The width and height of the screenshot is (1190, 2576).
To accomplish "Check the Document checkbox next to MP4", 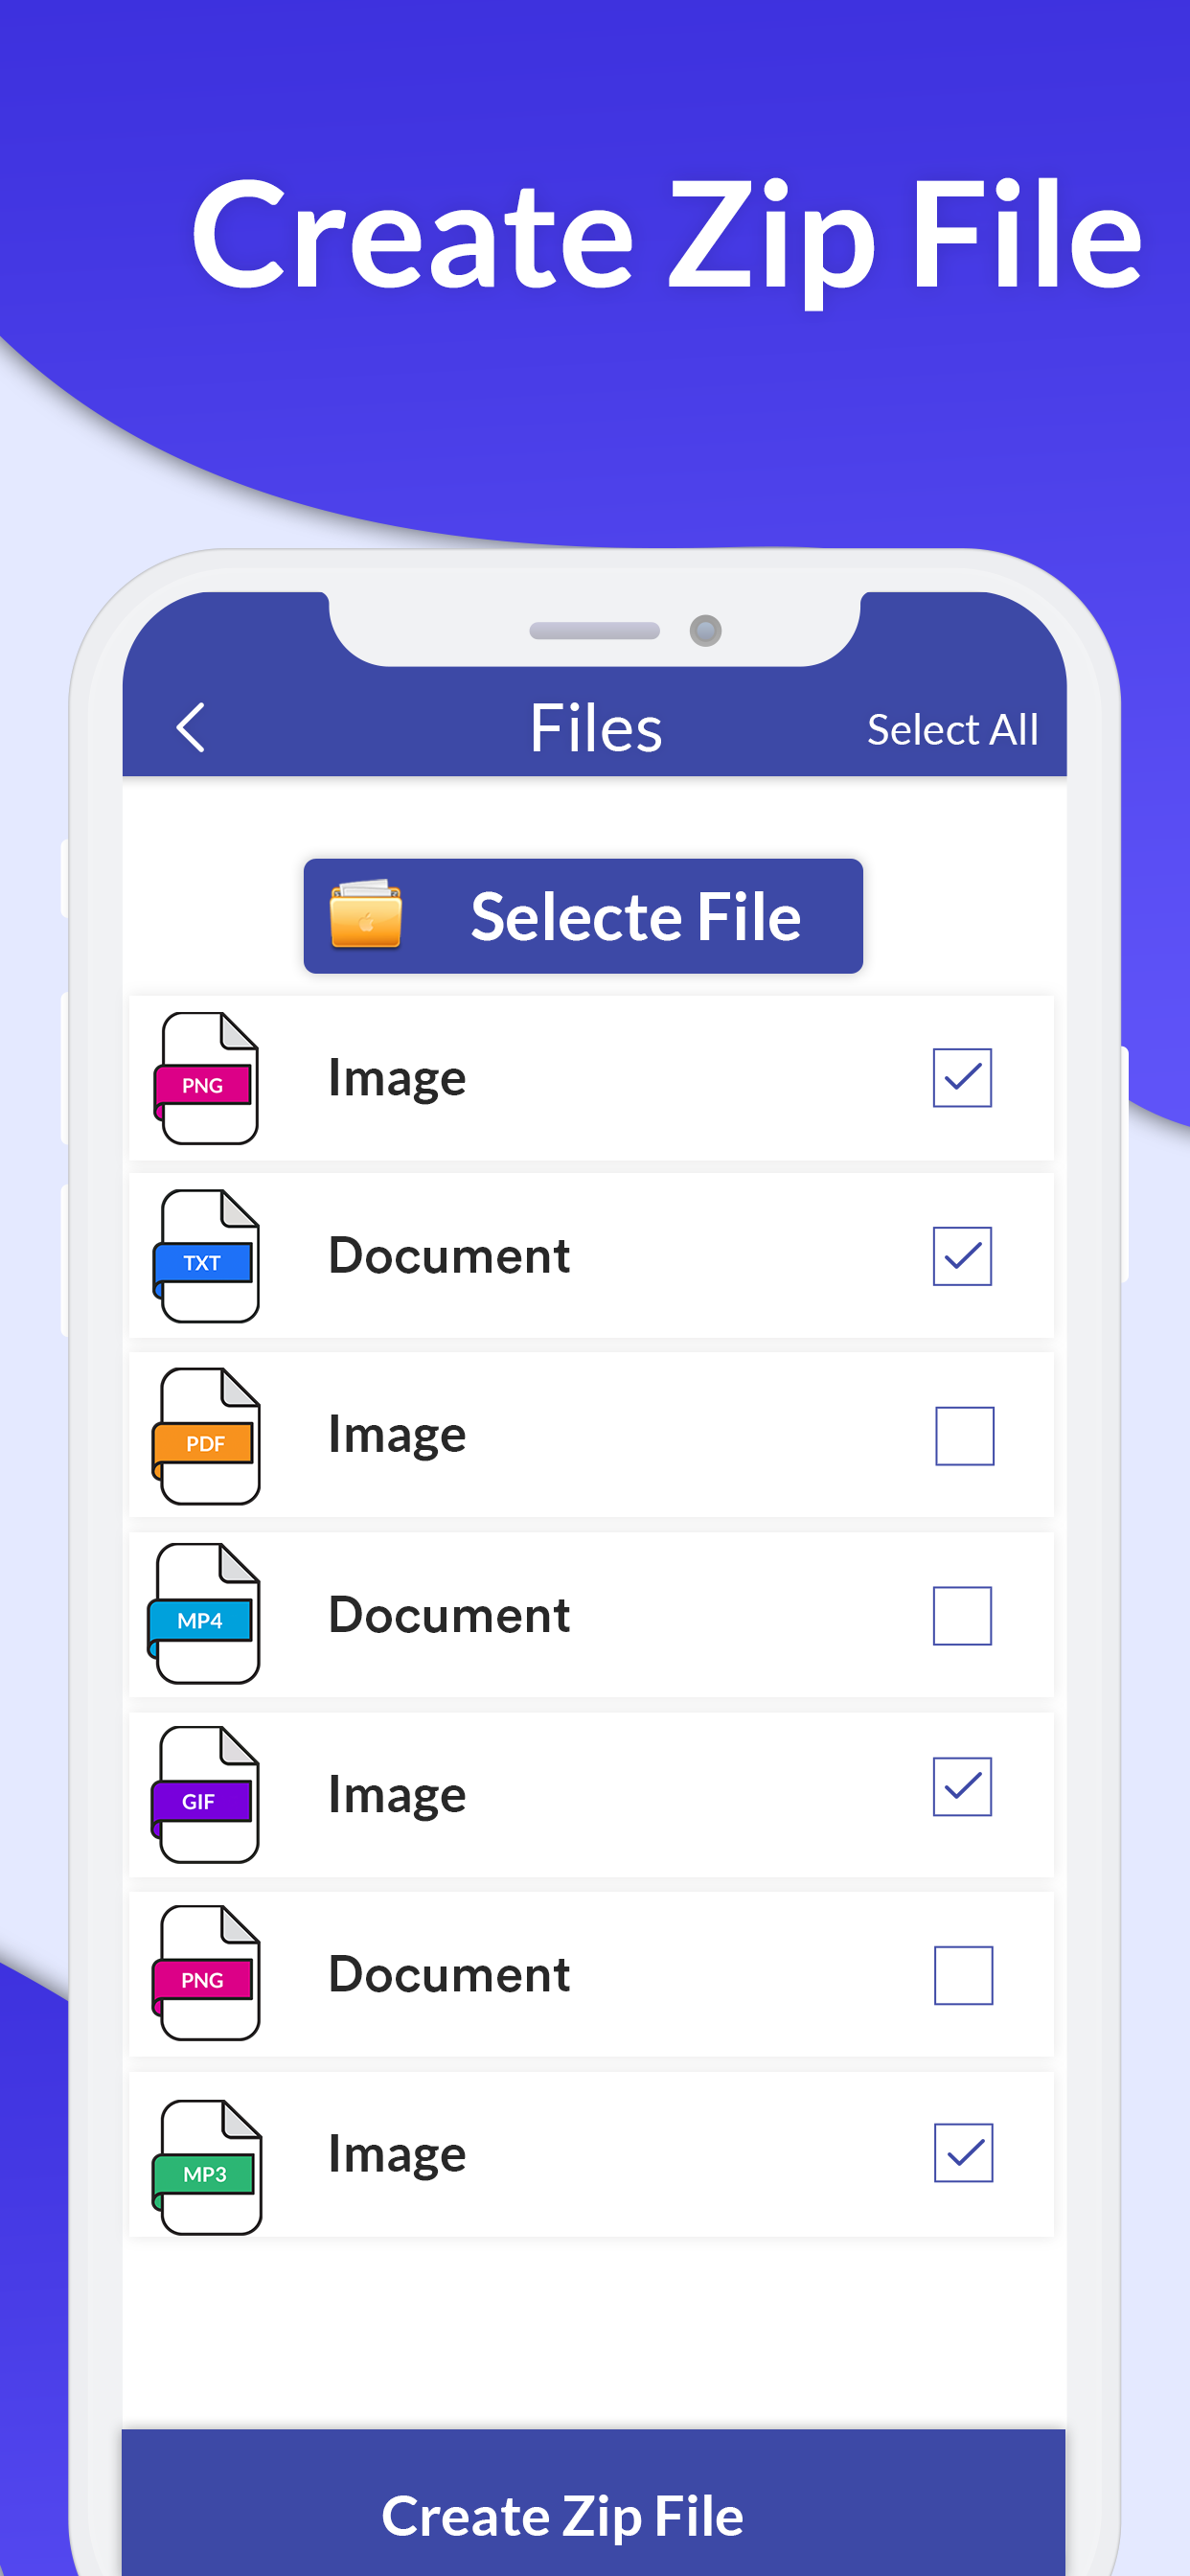I will coord(962,1616).
